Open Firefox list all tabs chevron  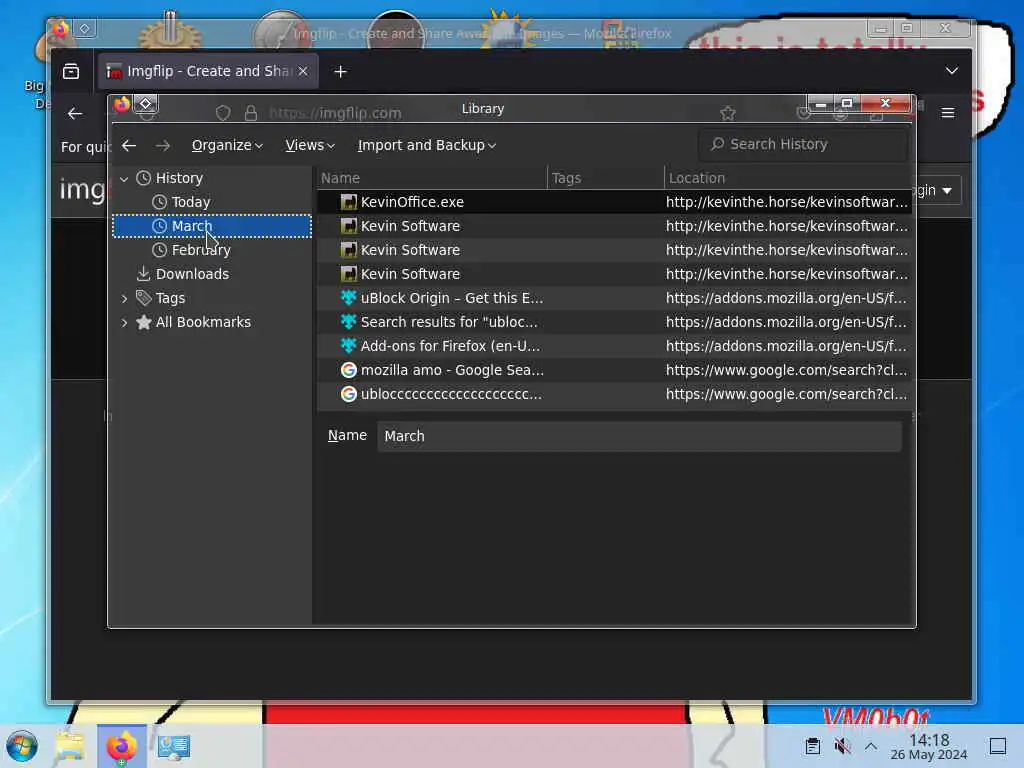pyautogui.click(x=952, y=71)
